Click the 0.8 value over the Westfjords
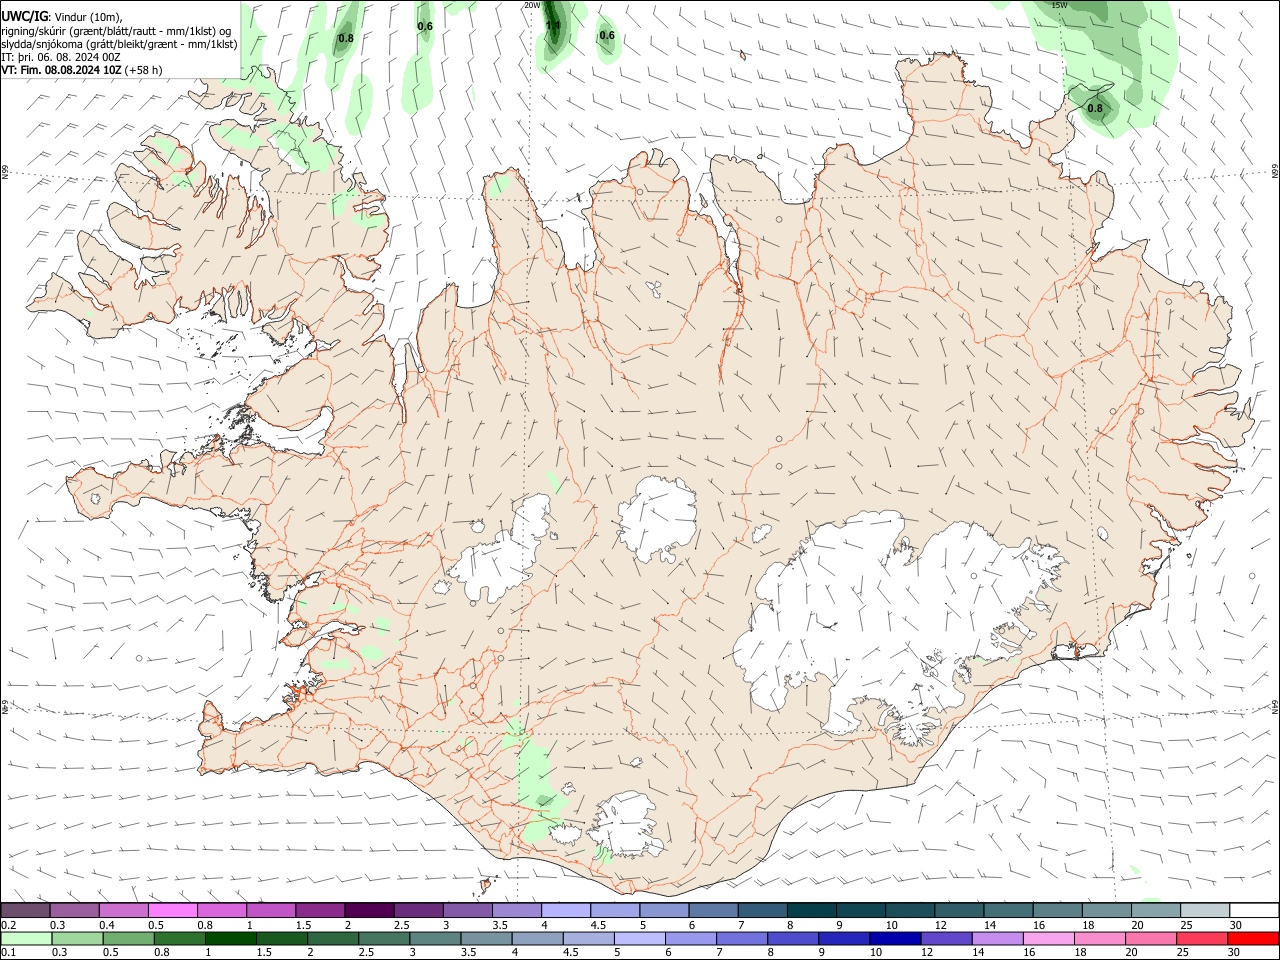The width and height of the screenshot is (1280, 960). pyautogui.click(x=346, y=39)
